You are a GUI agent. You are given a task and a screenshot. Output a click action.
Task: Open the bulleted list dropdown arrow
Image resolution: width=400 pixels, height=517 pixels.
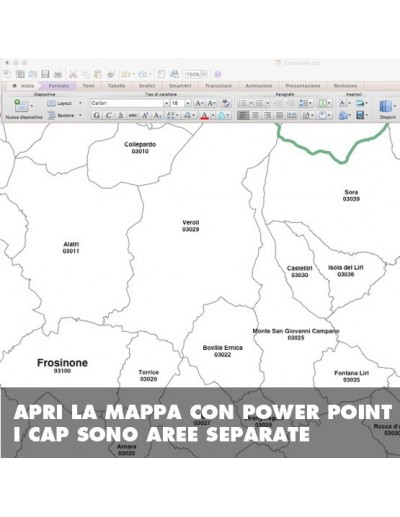251,103
